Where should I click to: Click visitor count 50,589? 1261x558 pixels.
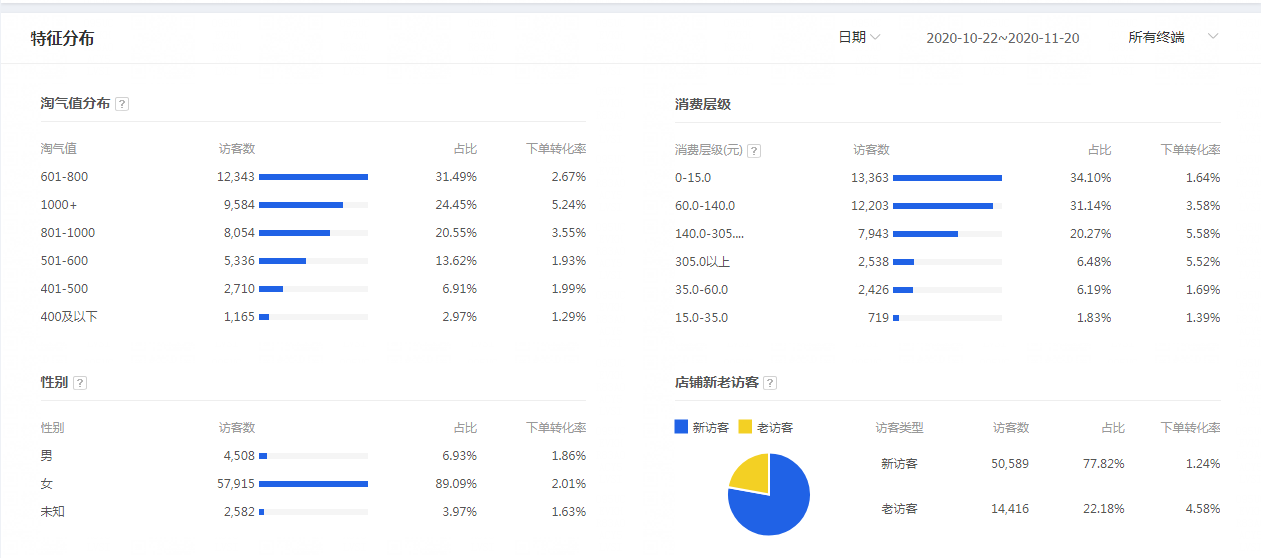tap(1009, 464)
